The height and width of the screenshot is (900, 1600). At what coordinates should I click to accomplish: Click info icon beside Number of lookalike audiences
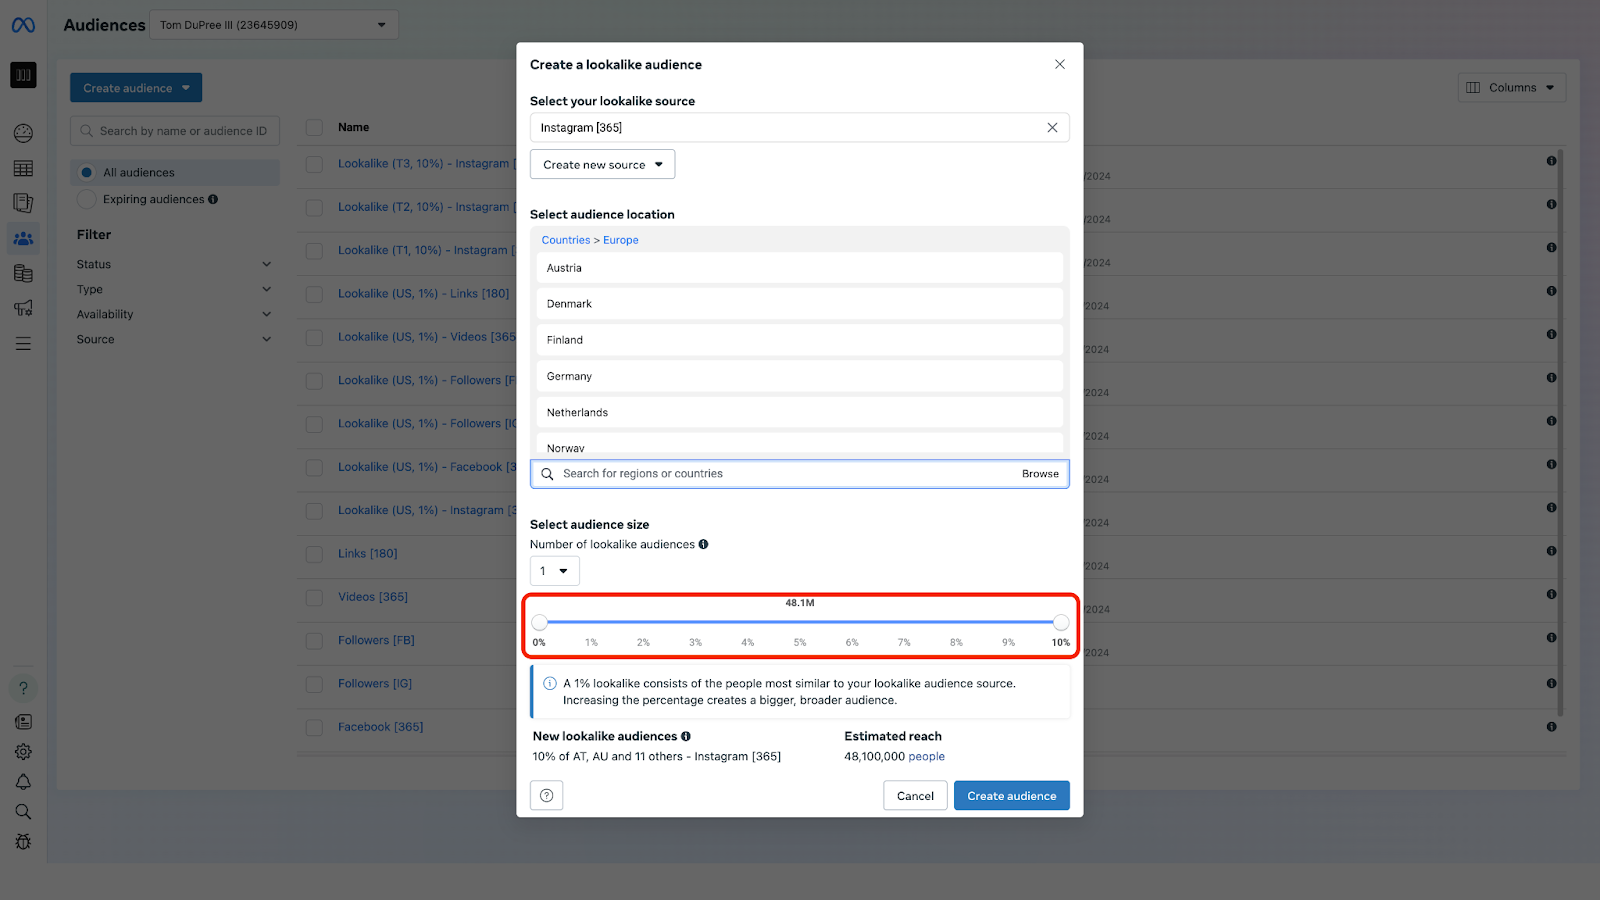pos(703,544)
